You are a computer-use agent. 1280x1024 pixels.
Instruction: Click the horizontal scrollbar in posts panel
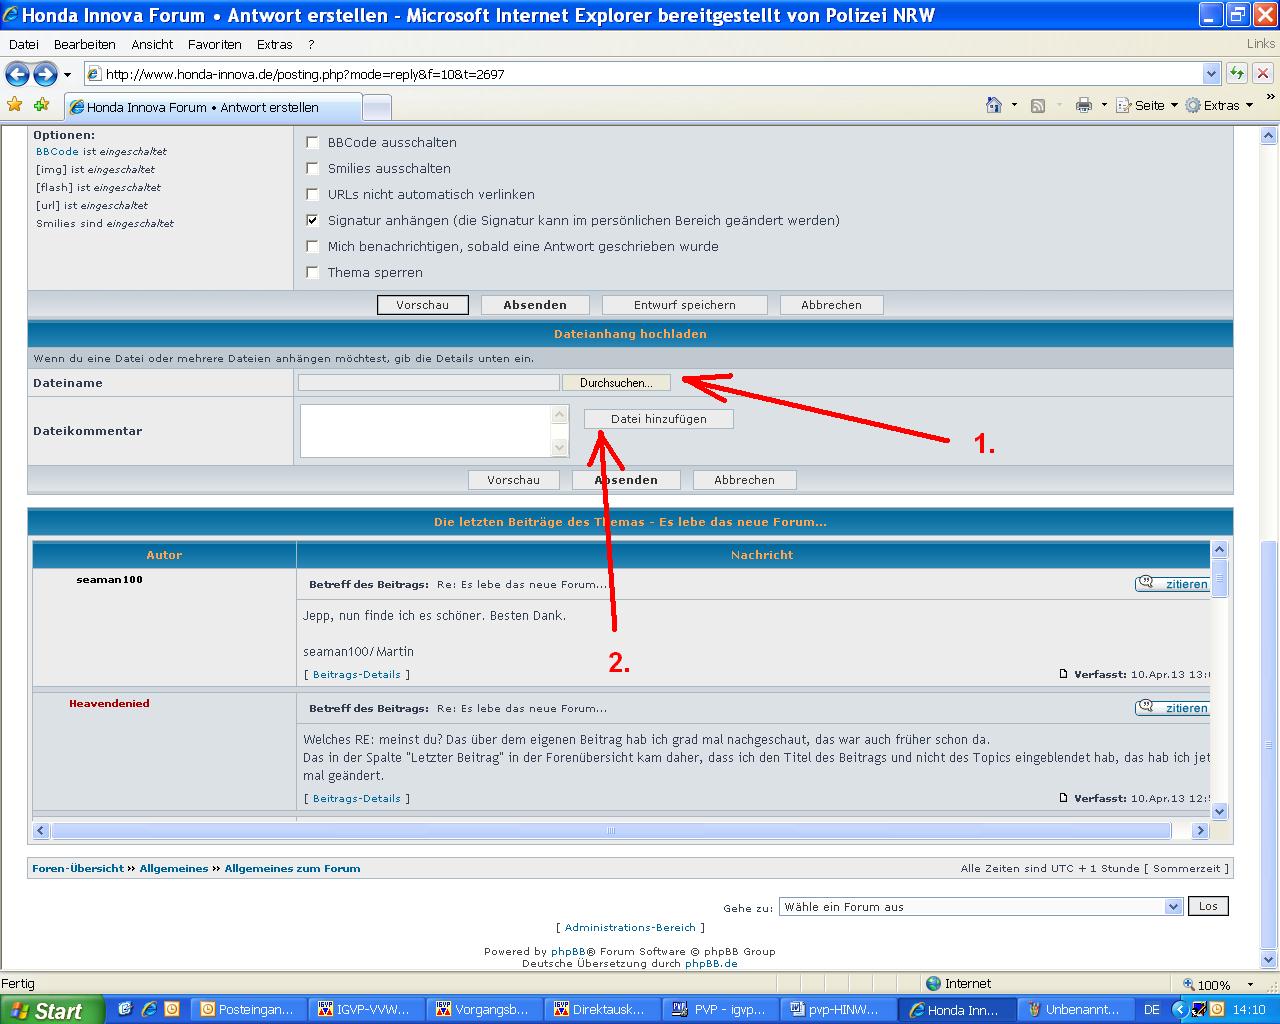click(x=610, y=831)
